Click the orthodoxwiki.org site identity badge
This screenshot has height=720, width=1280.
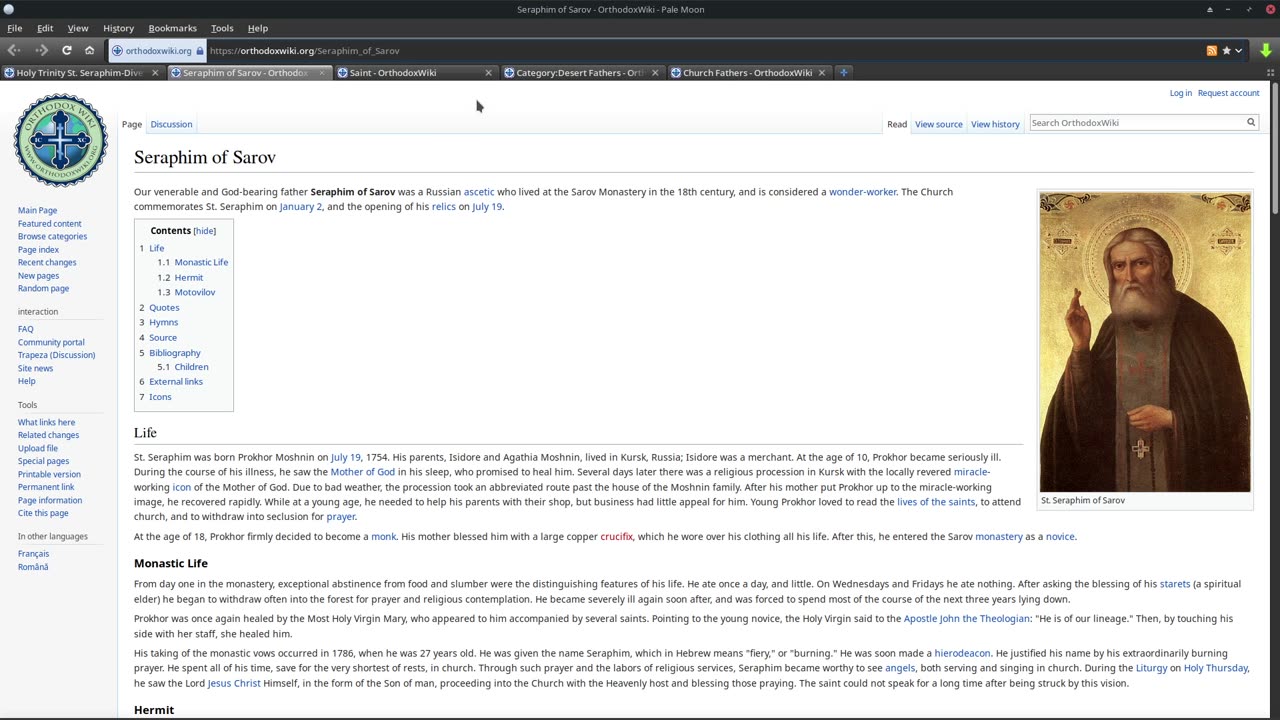pyautogui.click(x=157, y=50)
